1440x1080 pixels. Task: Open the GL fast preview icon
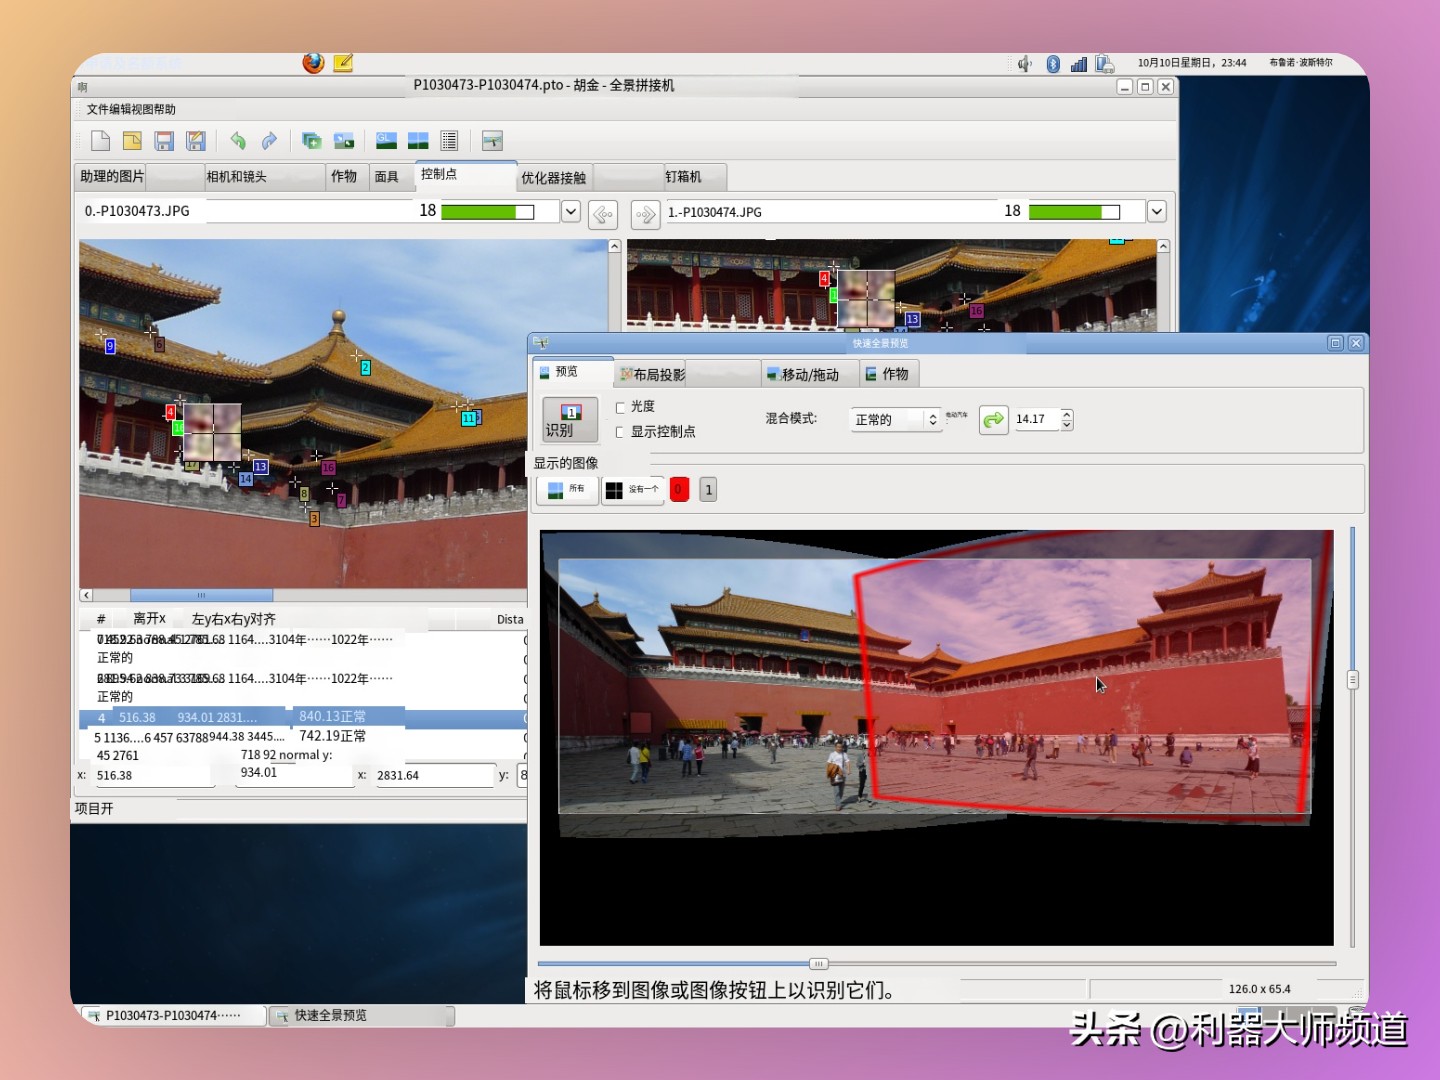click(x=386, y=141)
